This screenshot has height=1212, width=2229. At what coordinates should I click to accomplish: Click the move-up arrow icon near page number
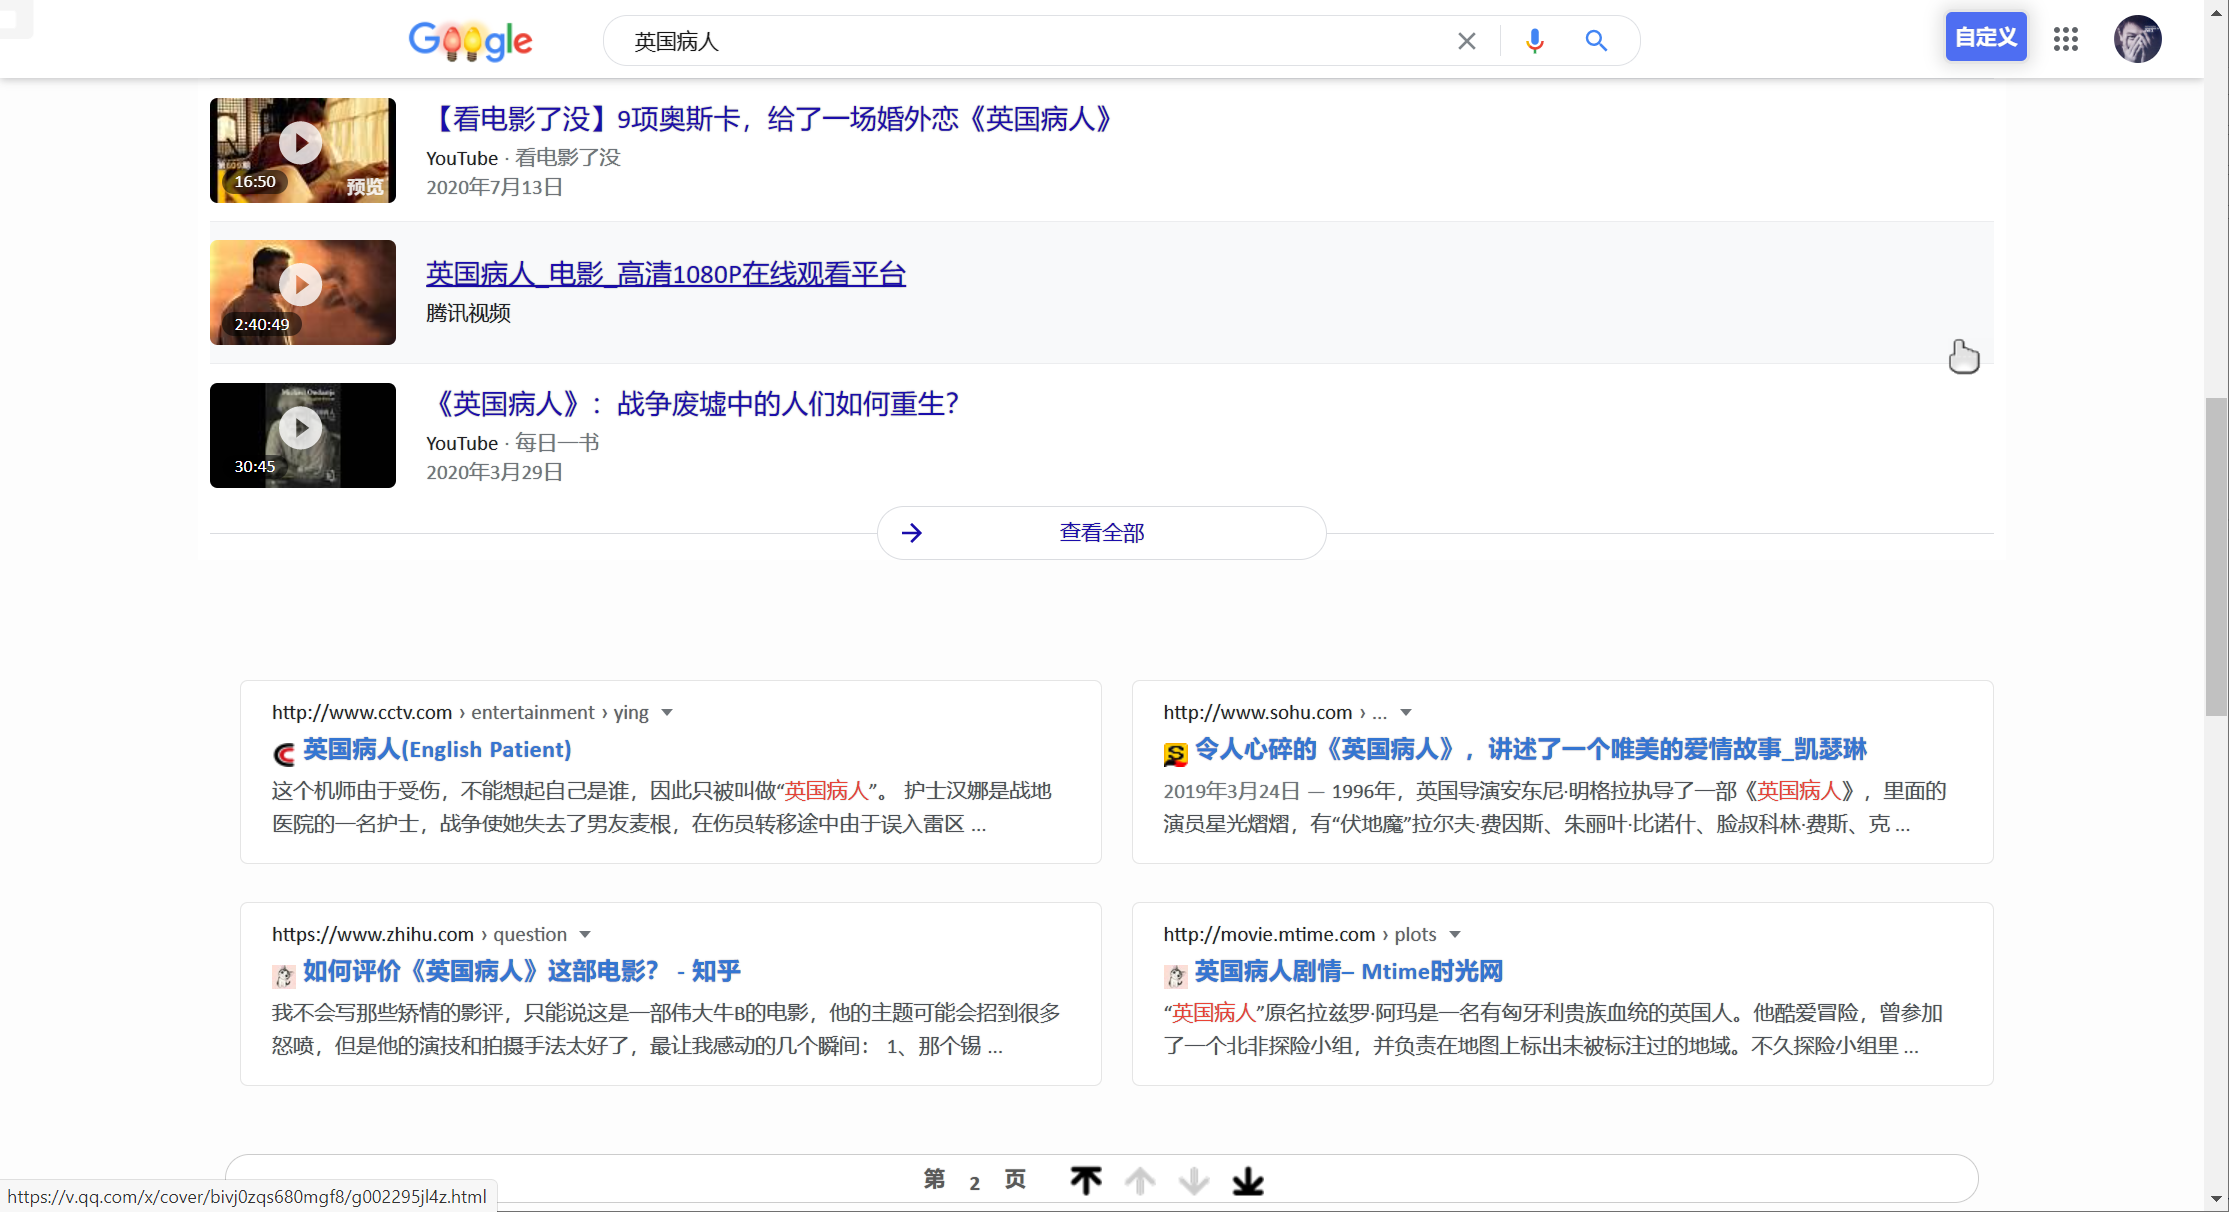coord(1140,1180)
